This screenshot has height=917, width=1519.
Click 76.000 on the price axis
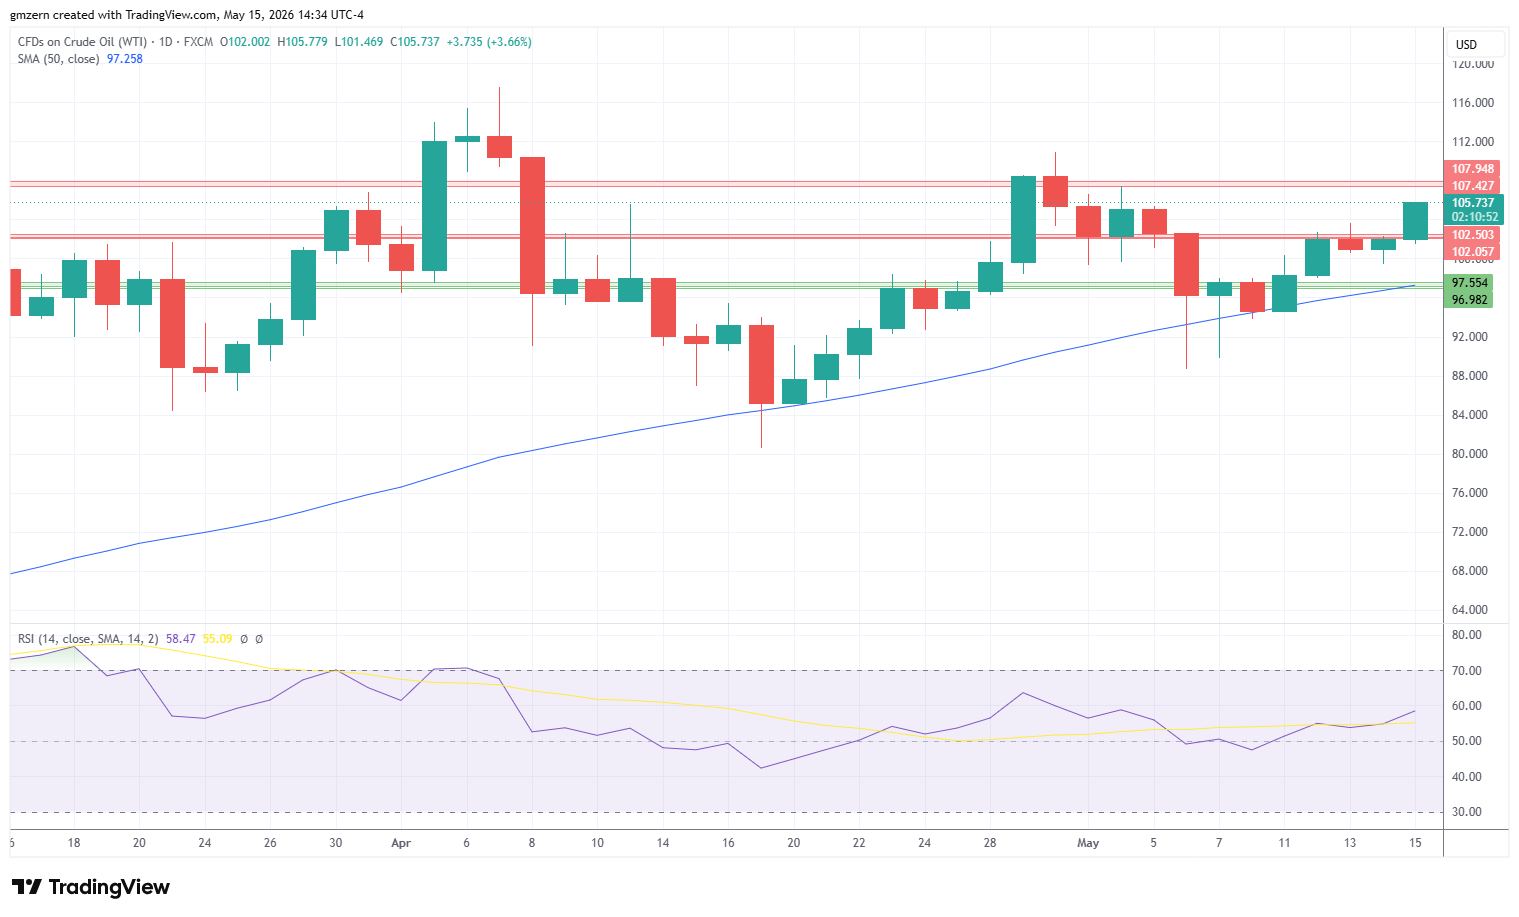[1470, 493]
